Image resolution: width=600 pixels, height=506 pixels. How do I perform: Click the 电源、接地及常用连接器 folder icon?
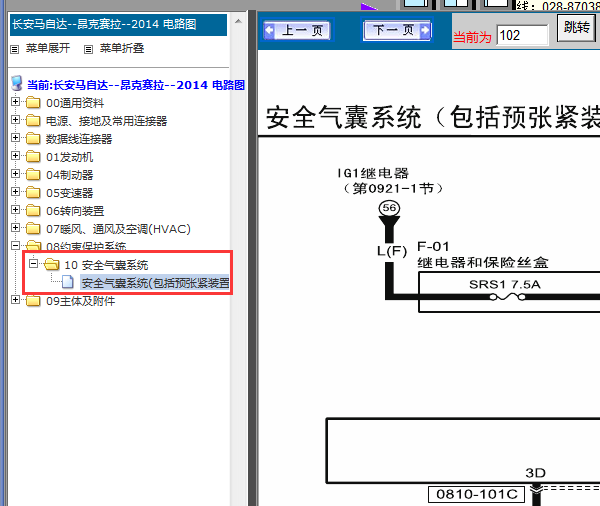(33, 121)
